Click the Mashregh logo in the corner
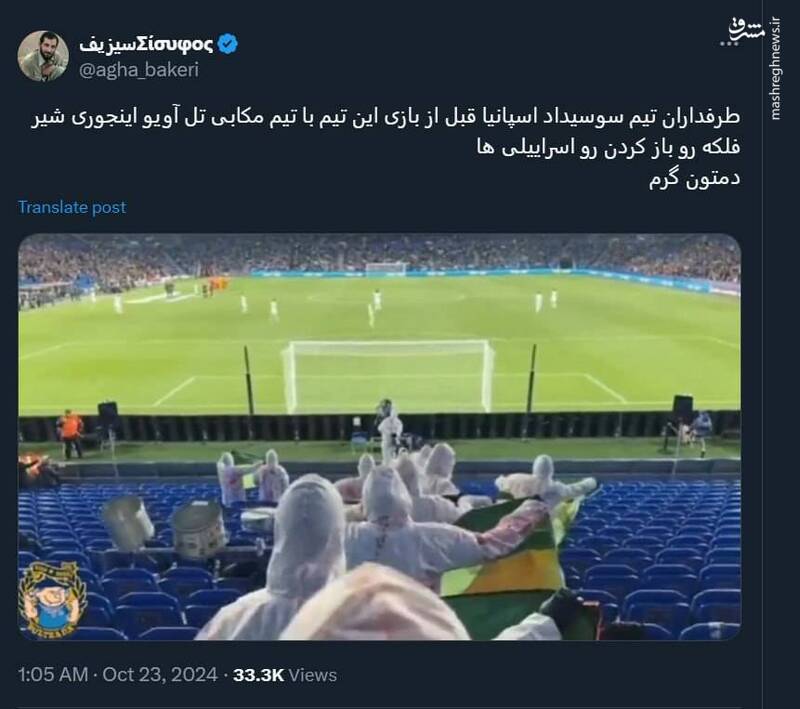This screenshot has width=800, height=709. point(742,31)
